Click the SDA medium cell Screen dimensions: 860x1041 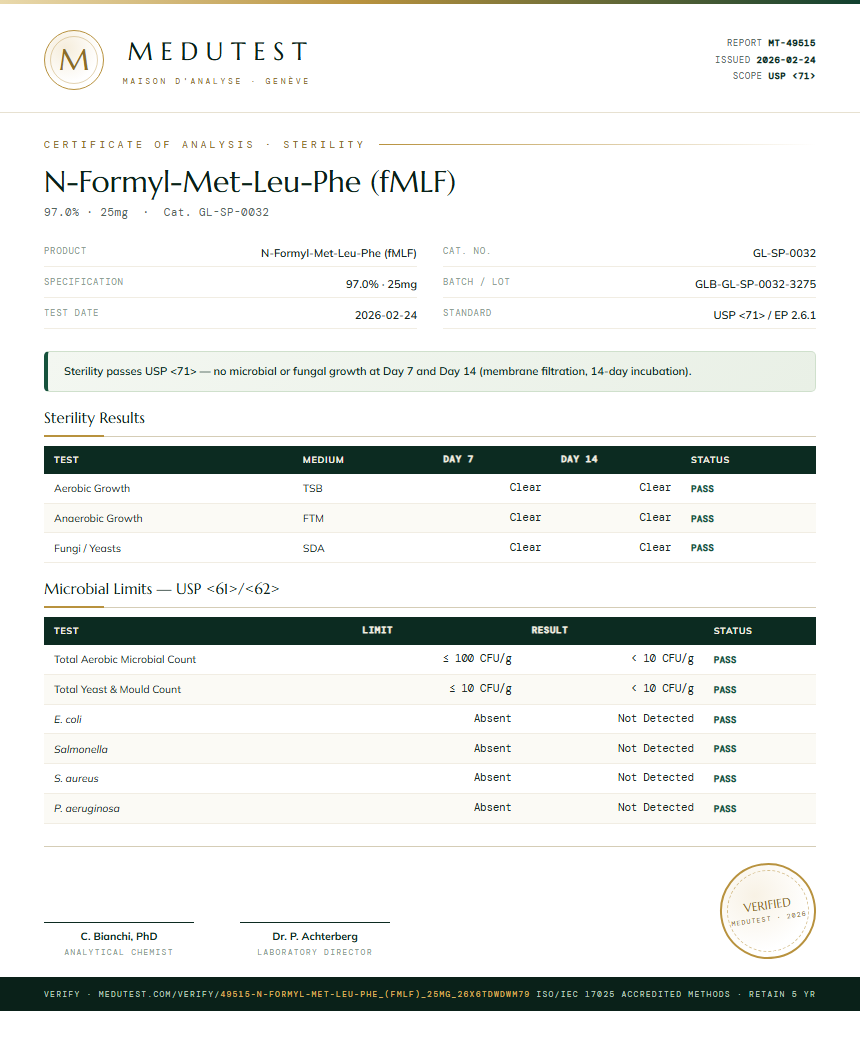pos(313,548)
